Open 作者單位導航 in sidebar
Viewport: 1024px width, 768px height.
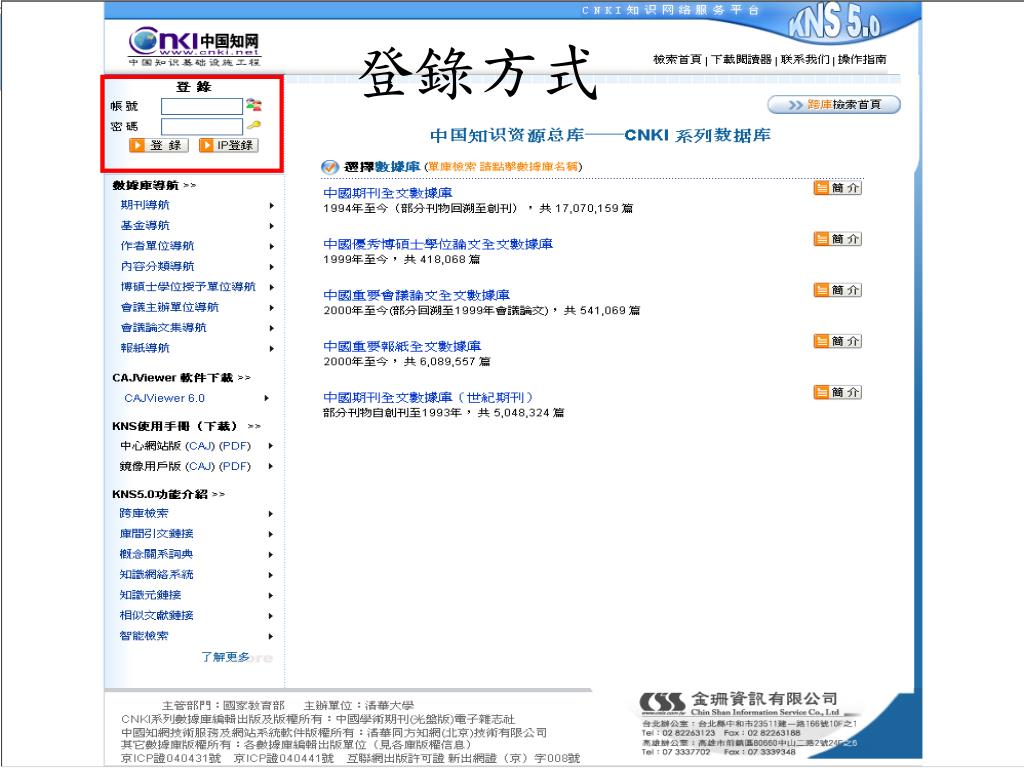pyautogui.click(x=157, y=246)
